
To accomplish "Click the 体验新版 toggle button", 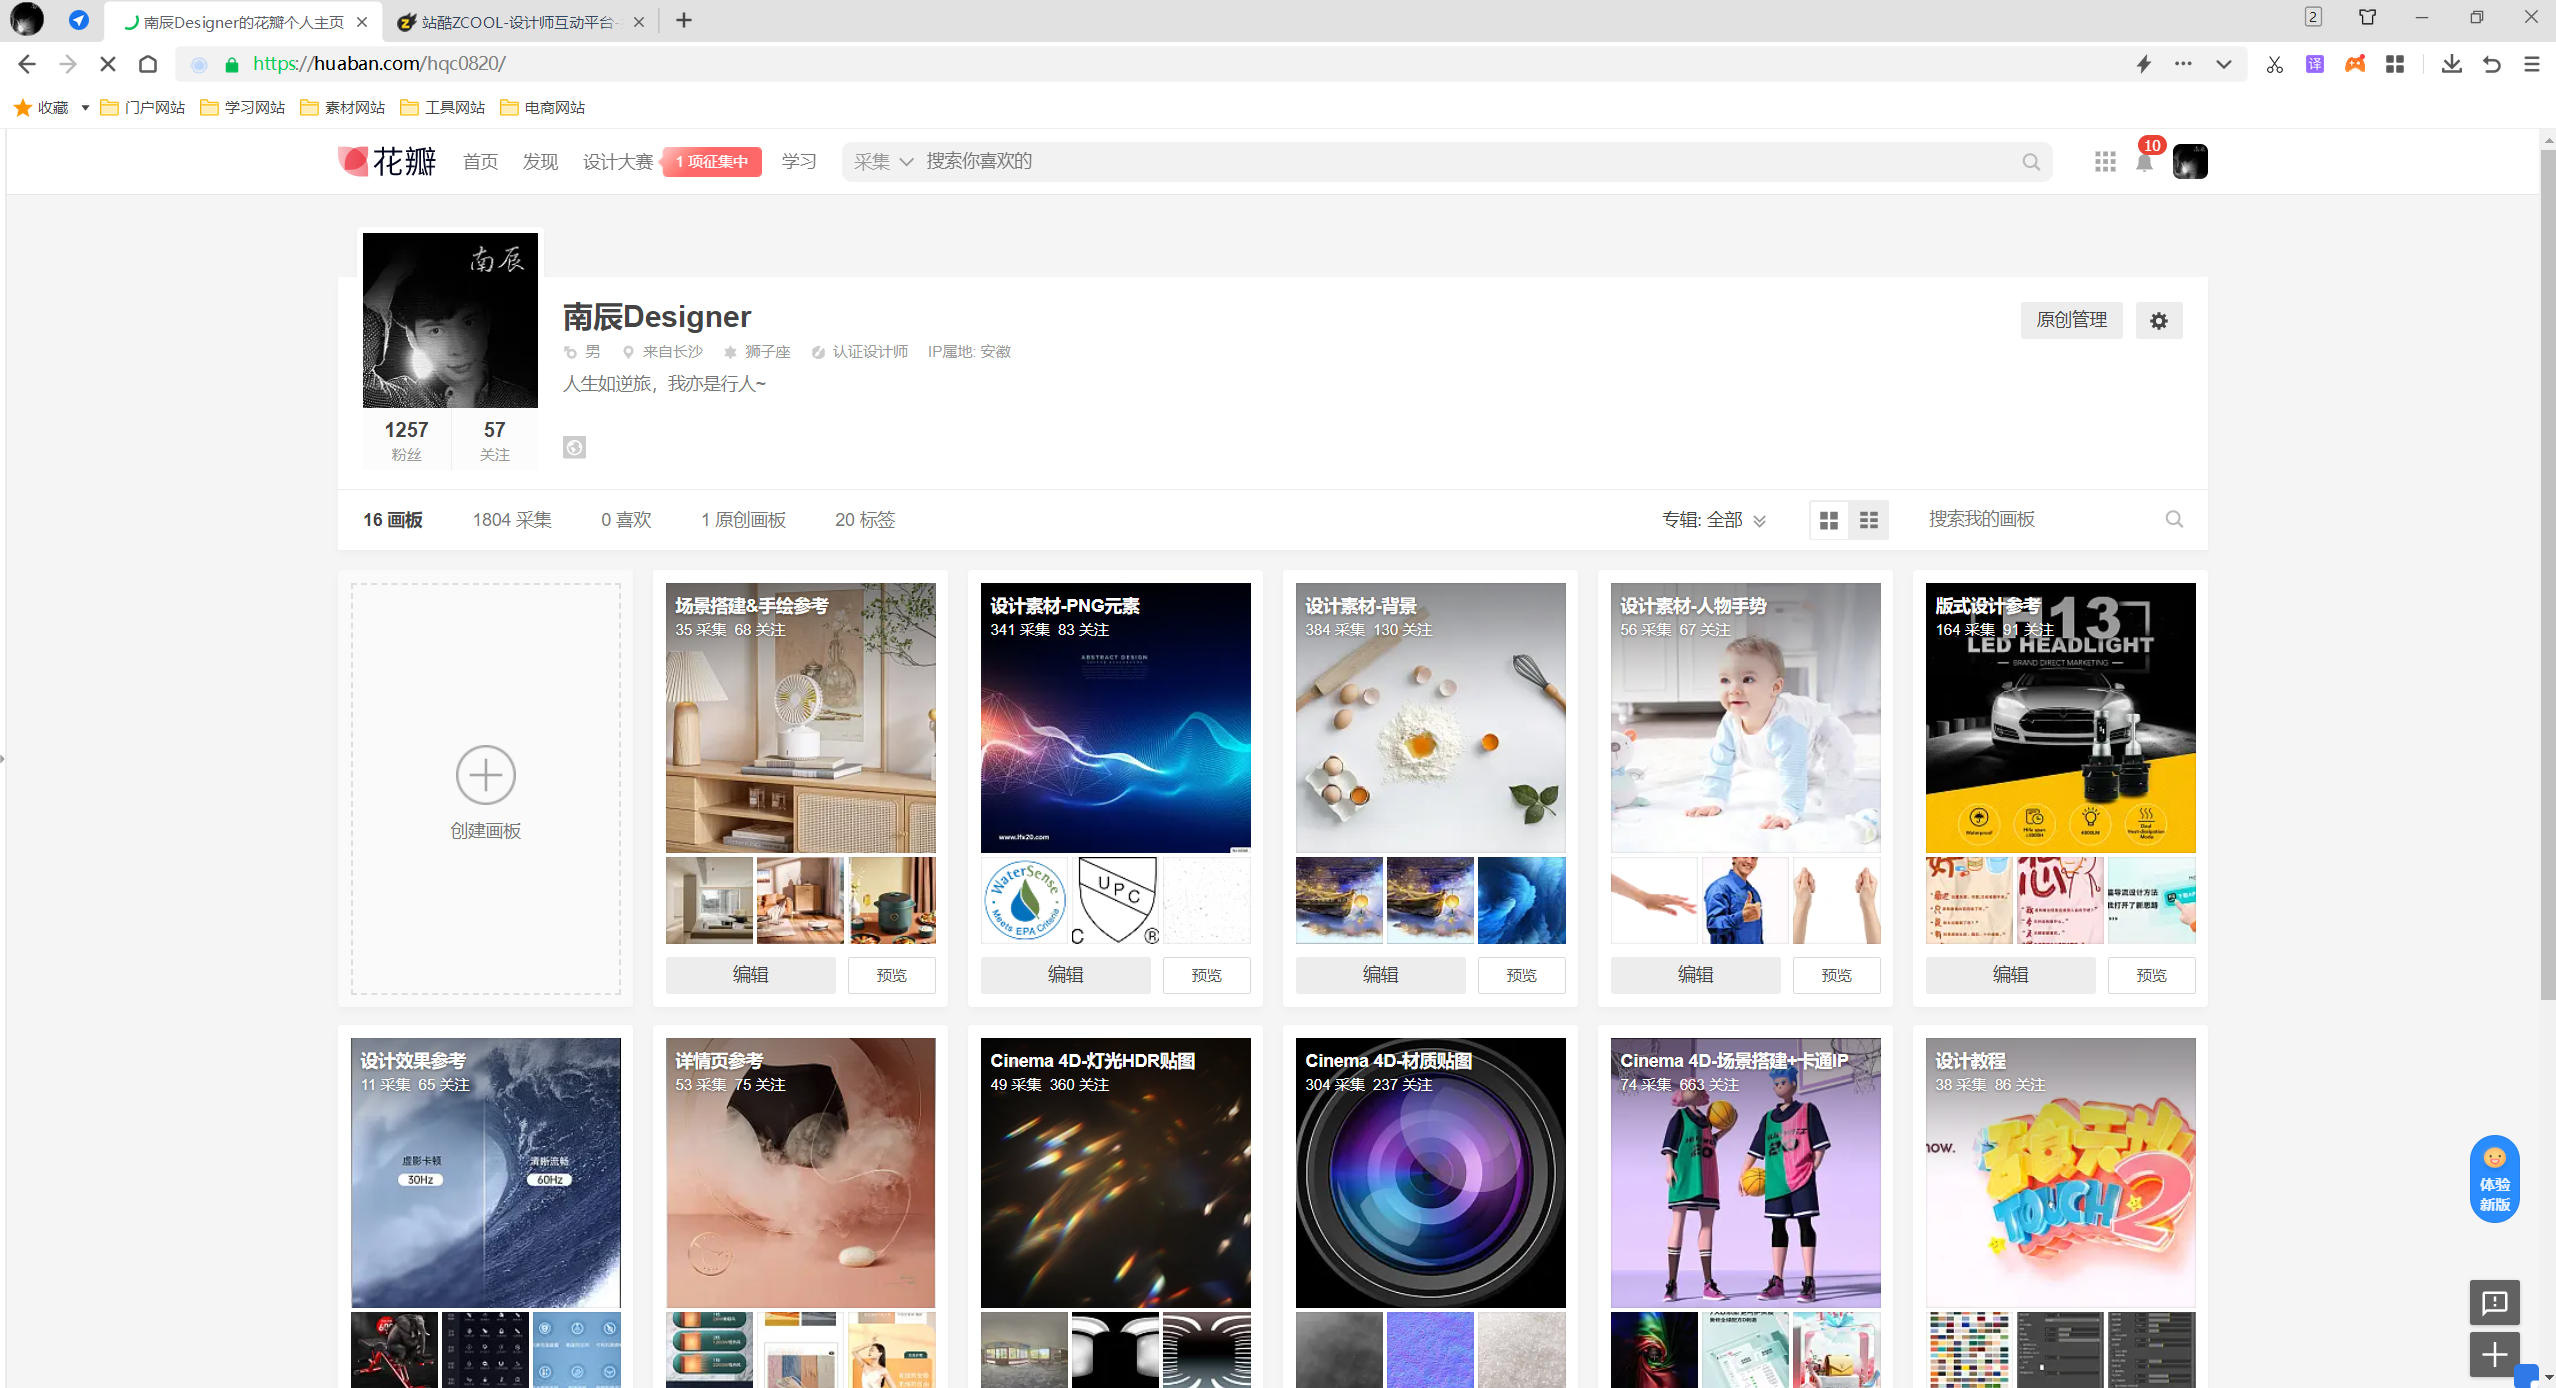I will 2494,1180.
